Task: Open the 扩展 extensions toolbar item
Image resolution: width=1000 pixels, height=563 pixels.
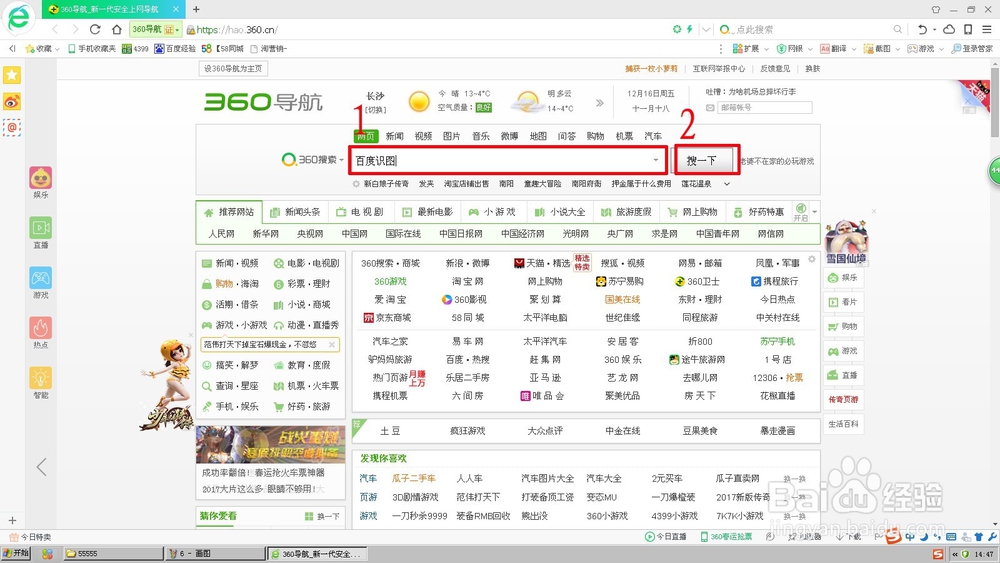Action: [x=746, y=48]
